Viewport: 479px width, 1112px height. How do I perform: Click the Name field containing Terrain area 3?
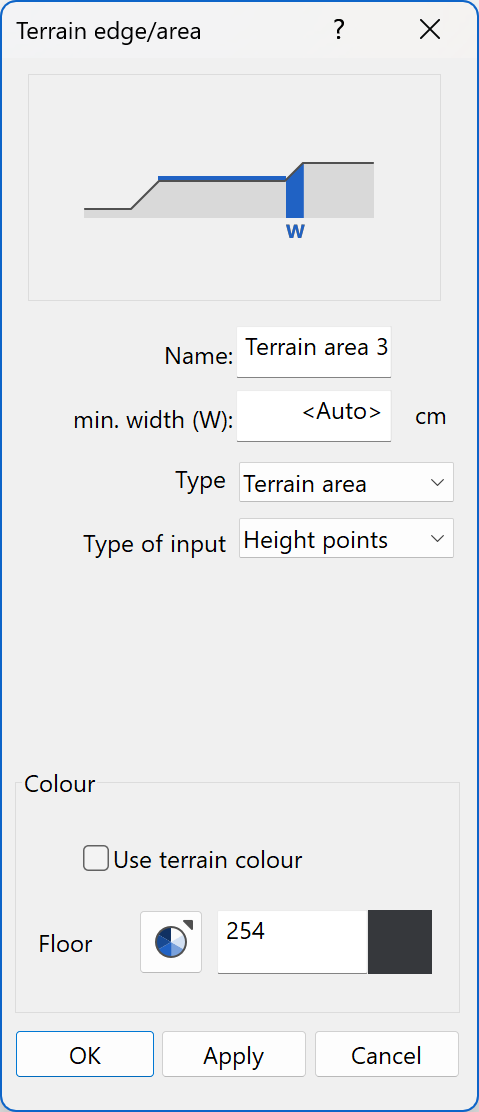point(314,352)
